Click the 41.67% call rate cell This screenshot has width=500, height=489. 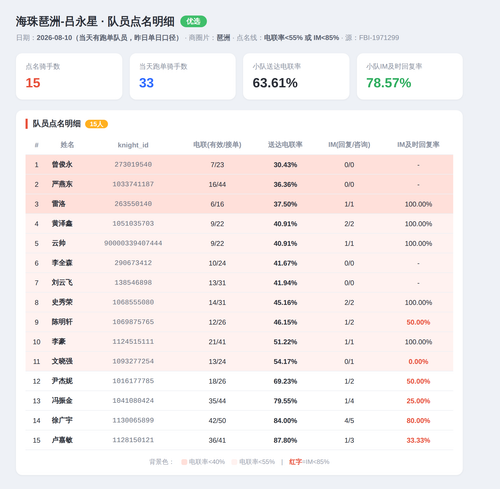pyautogui.click(x=285, y=263)
